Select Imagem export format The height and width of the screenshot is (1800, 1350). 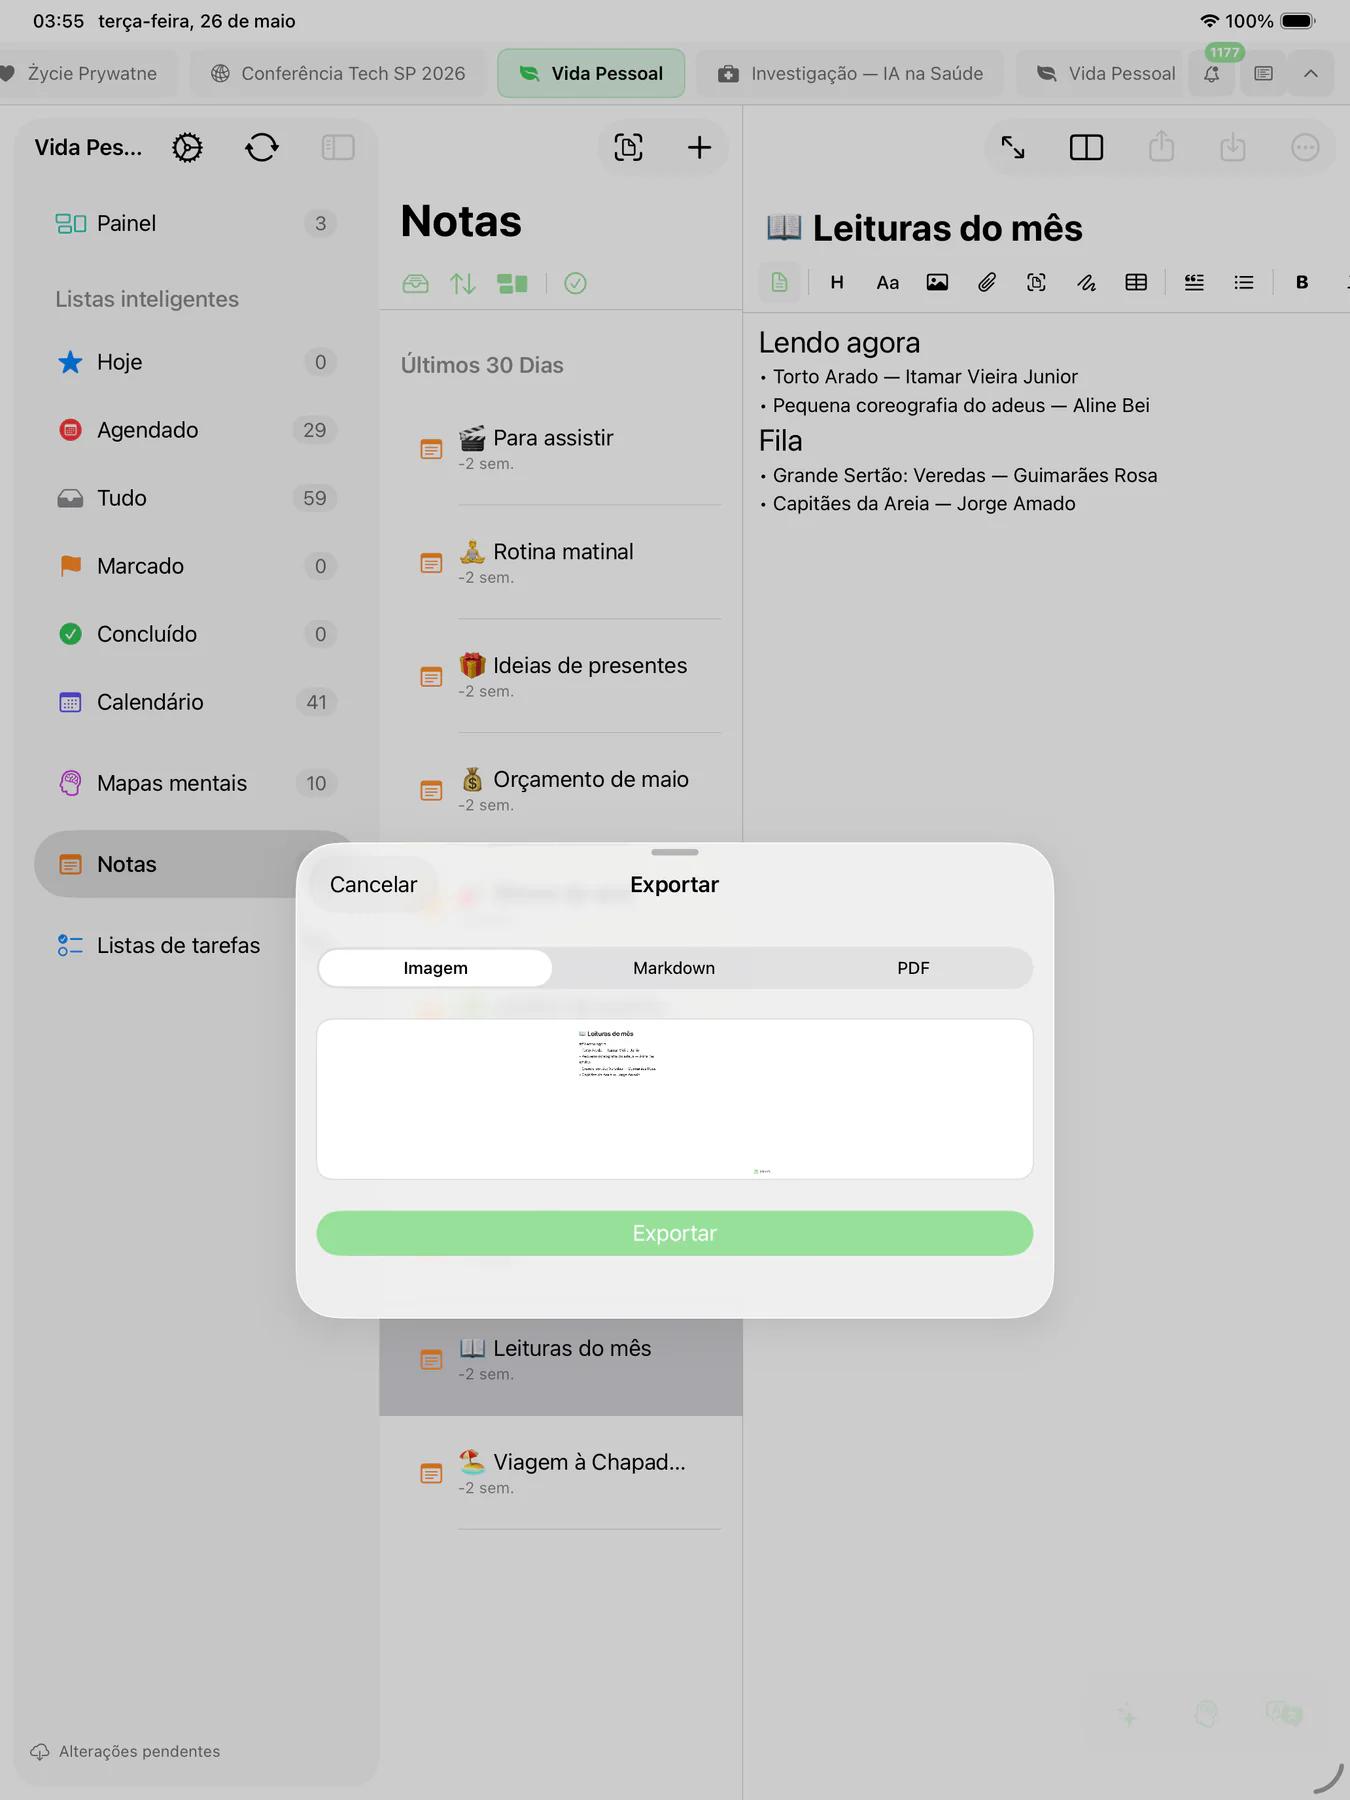pos(435,968)
